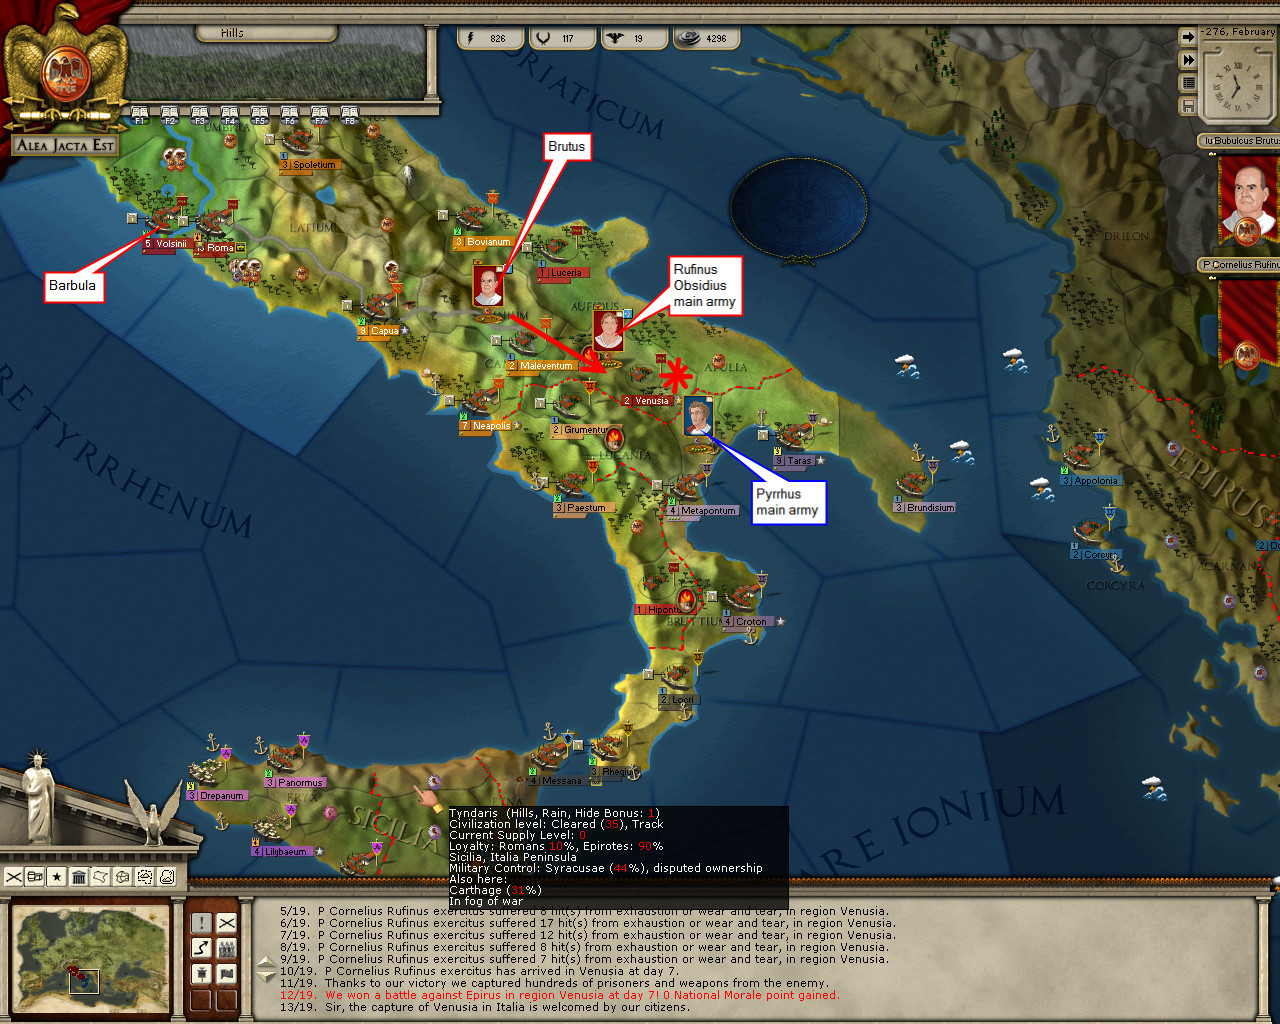This screenshot has width=1280, height=1024.
Task: Expand the P Cornelius Rufinus army tab
Action: coord(1240,265)
